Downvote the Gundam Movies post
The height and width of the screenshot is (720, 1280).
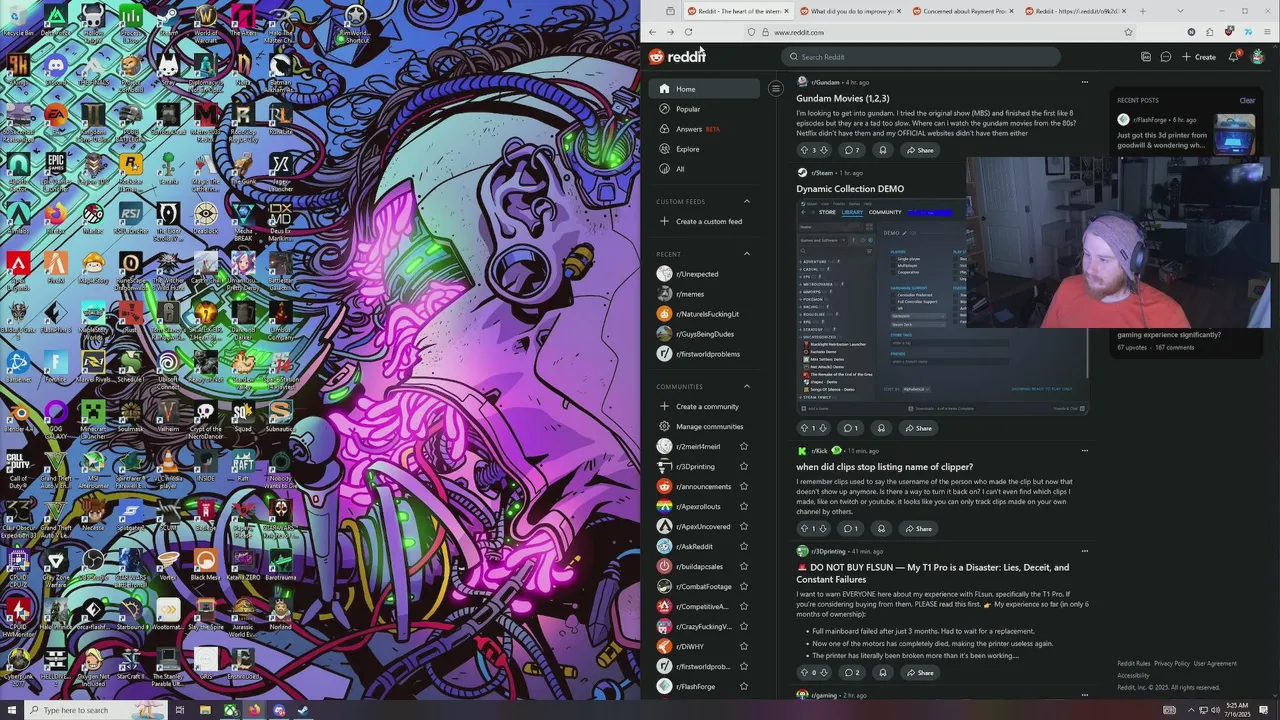click(x=823, y=150)
